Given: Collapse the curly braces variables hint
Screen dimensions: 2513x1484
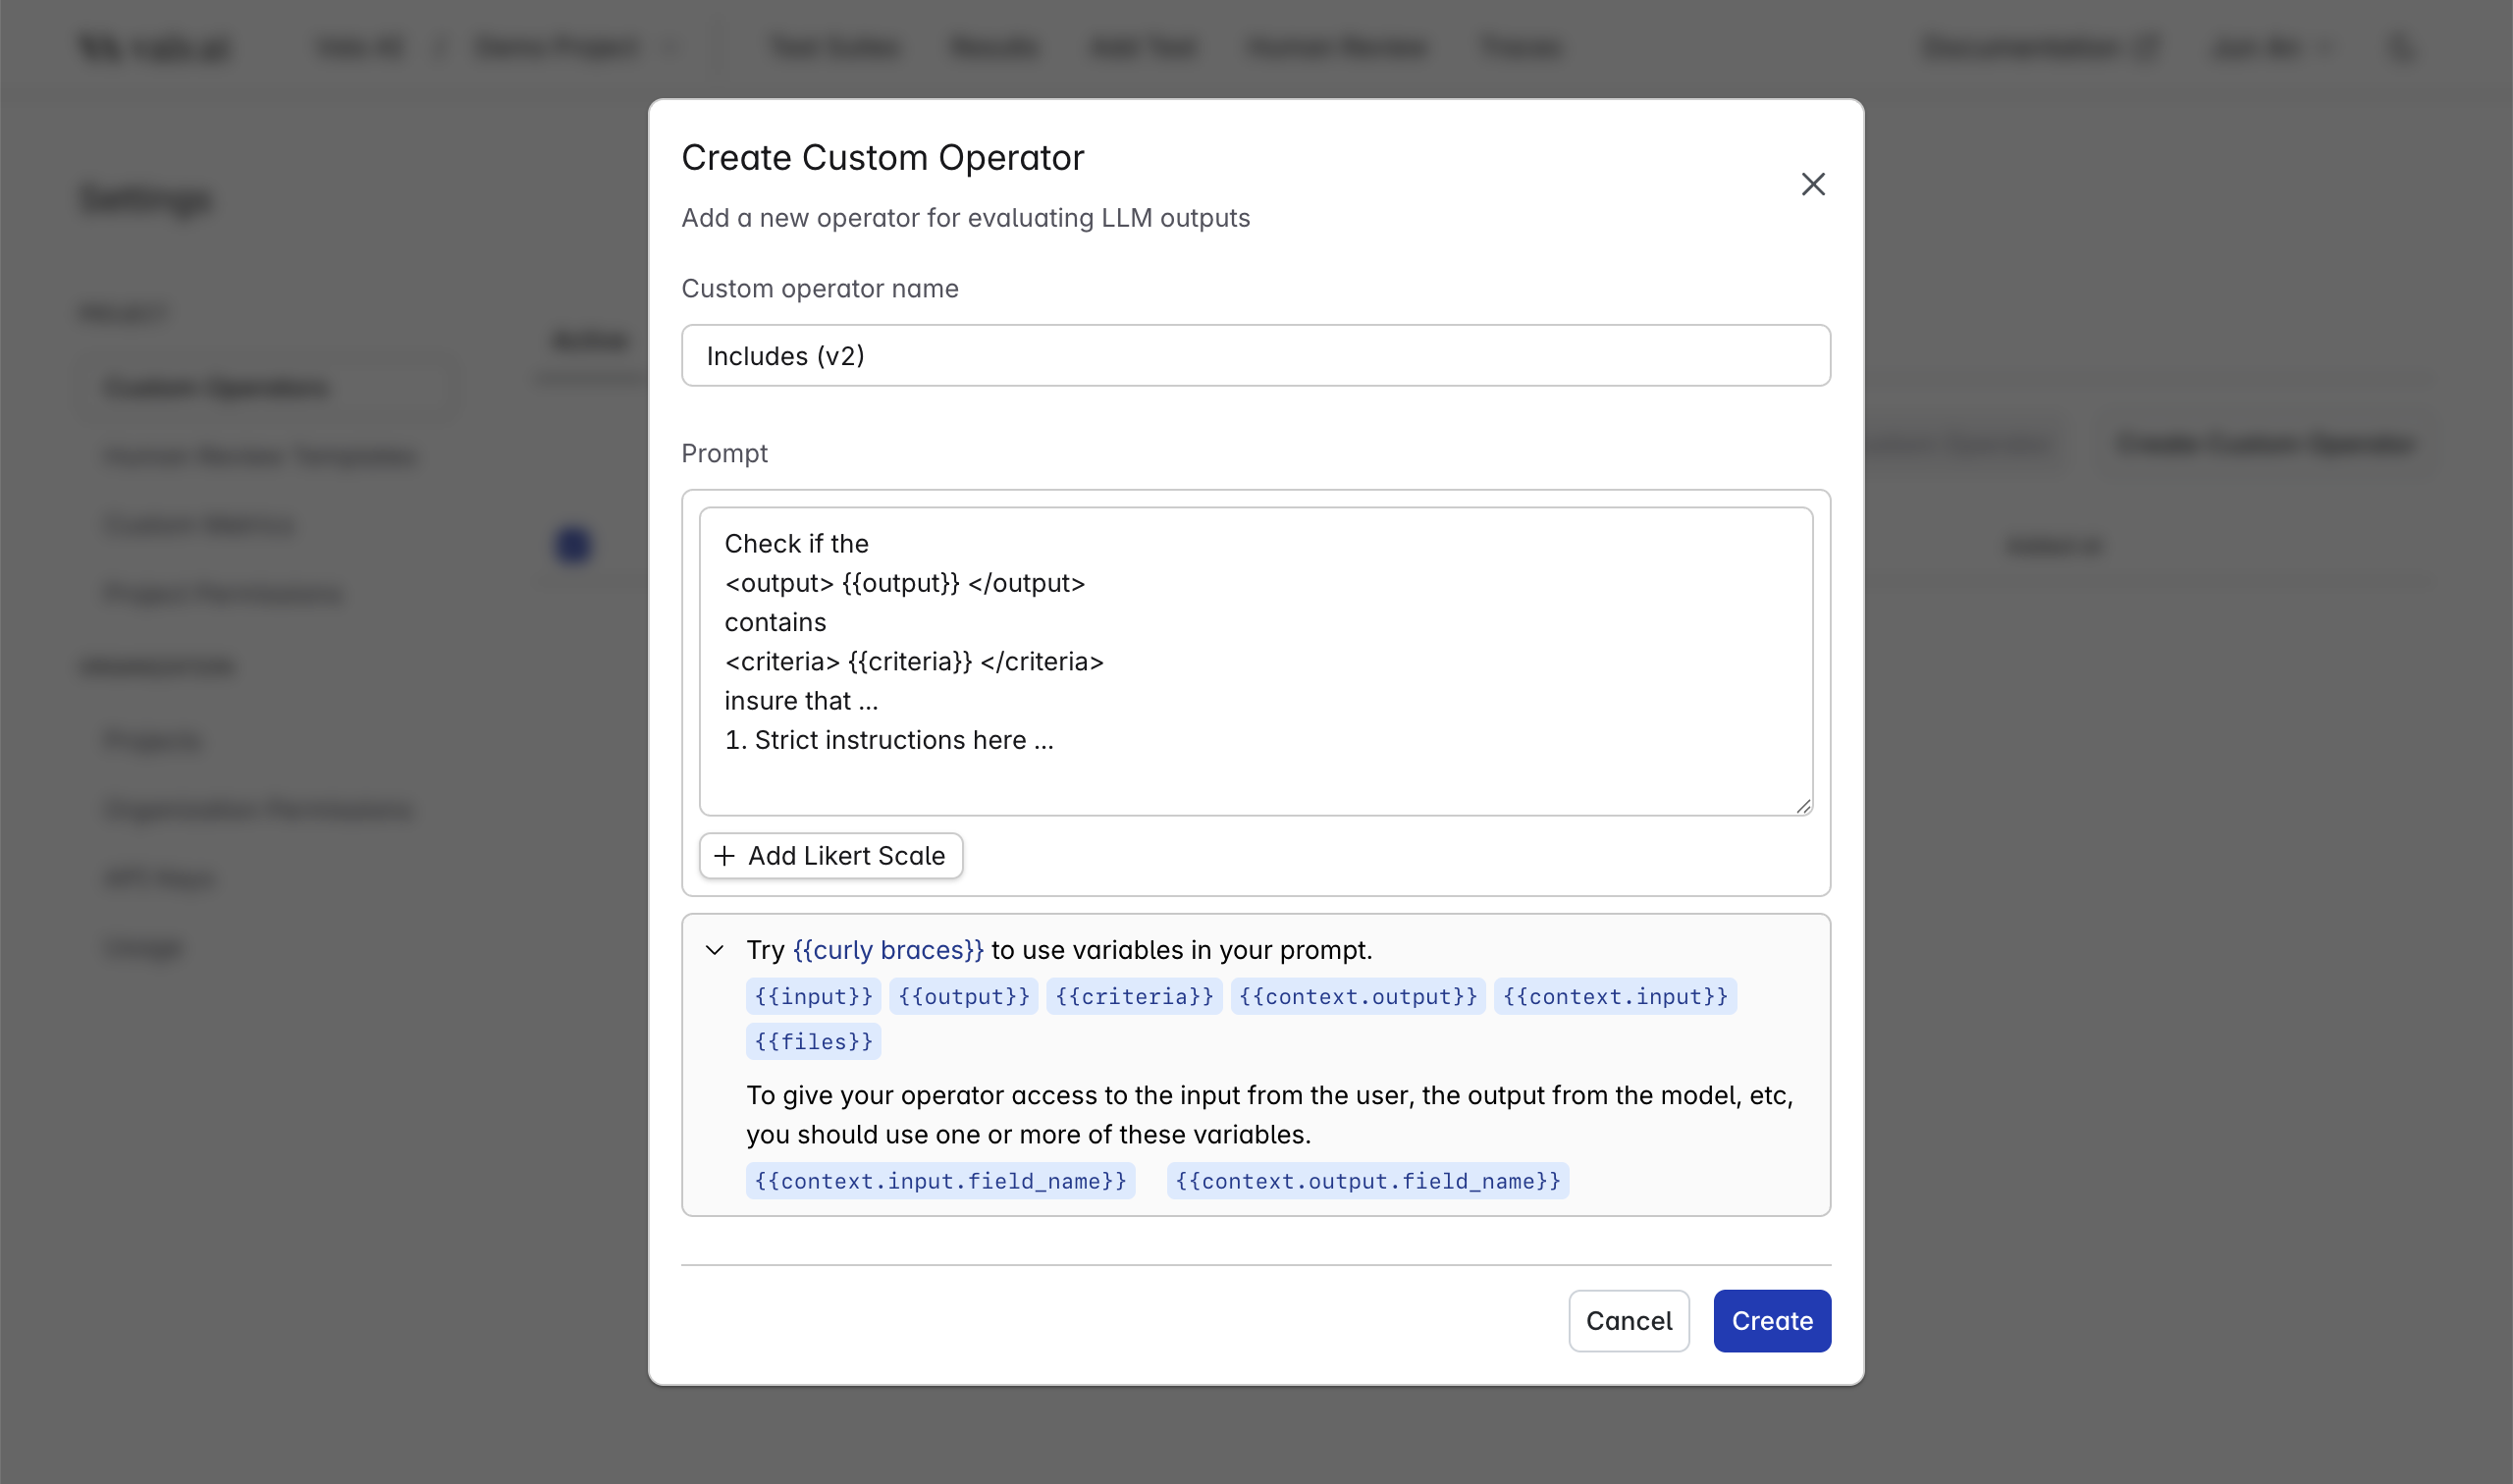Looking at the screenshot, I should [714, 950].
